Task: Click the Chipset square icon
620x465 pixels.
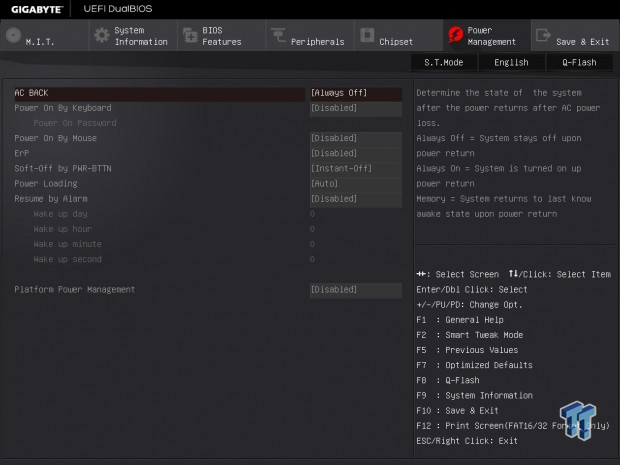Action: pyautogui.click(x=367, y=35)
